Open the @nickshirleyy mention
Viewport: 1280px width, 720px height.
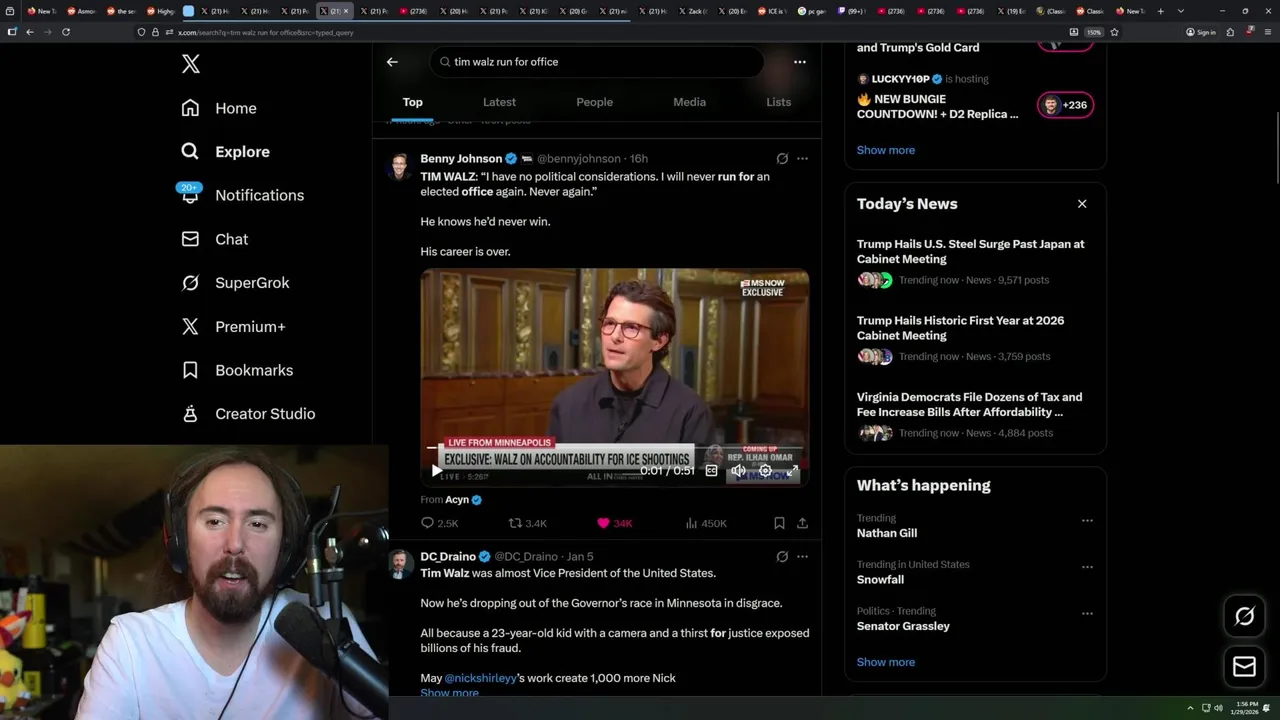click(480, 678)
